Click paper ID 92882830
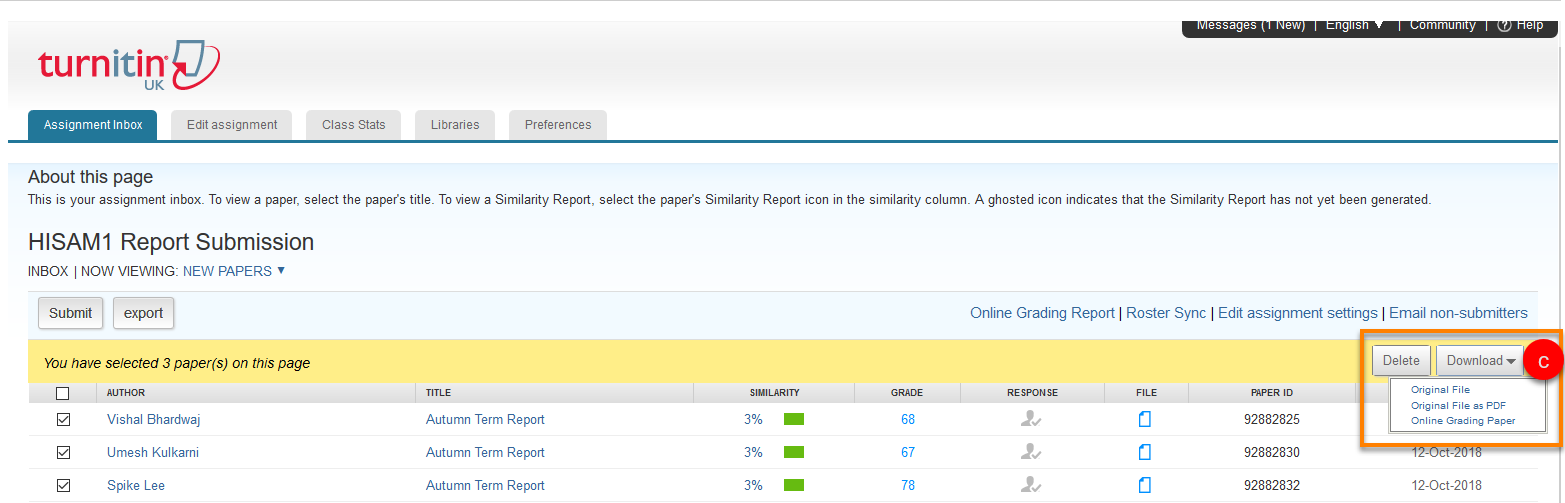The width and height of the screenshot is (1565, 503). click(x=1272, y=452)
